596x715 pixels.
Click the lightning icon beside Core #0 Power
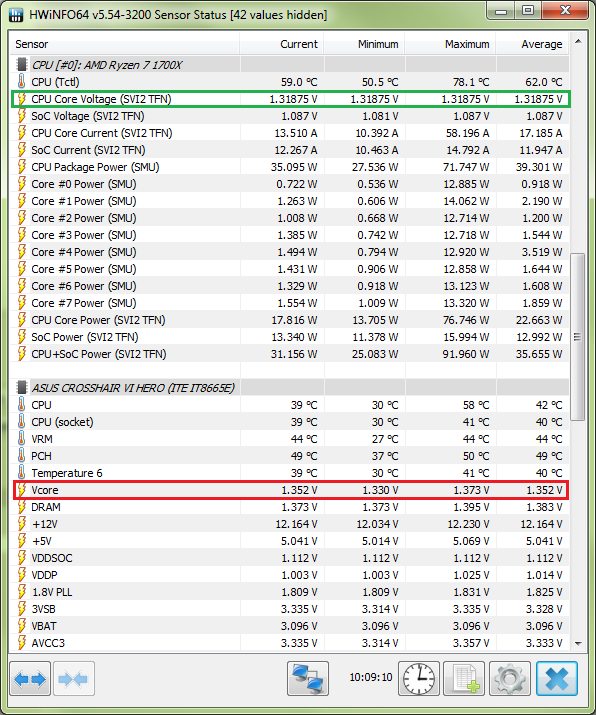point(21,184)
